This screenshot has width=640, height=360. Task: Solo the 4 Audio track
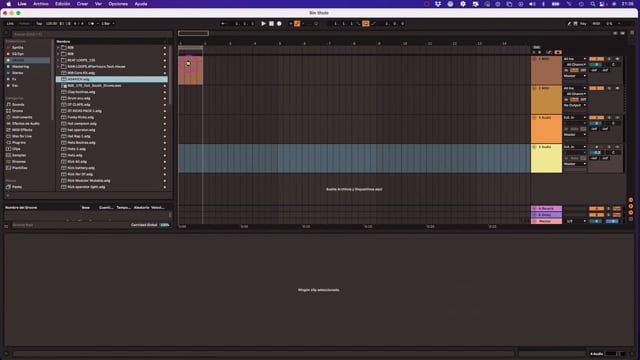pos(609,147)
